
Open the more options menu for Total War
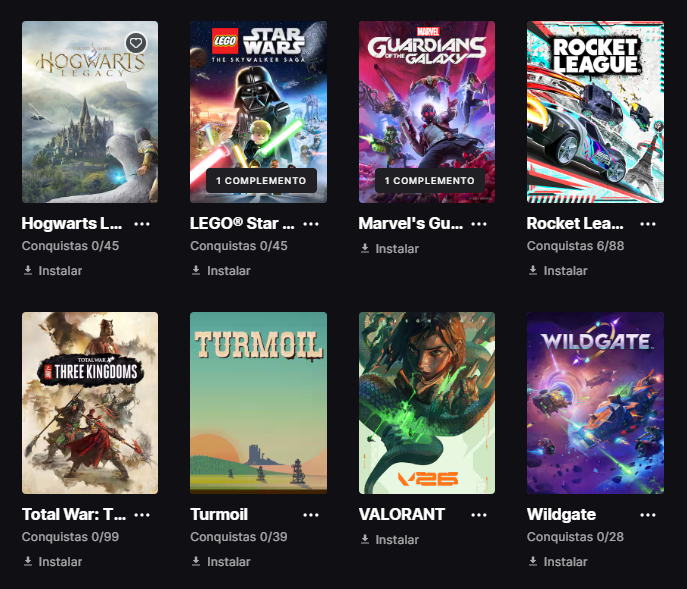point(142,514)
